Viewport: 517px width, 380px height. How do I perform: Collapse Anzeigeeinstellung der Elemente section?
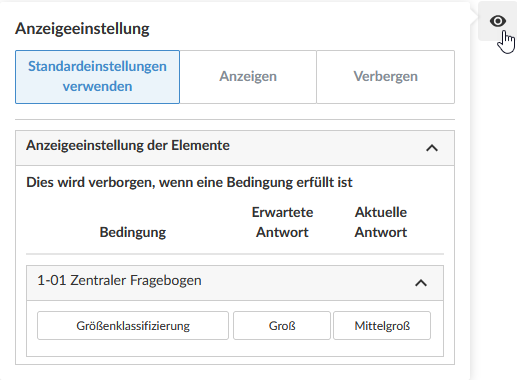click(x=432, y=148)
